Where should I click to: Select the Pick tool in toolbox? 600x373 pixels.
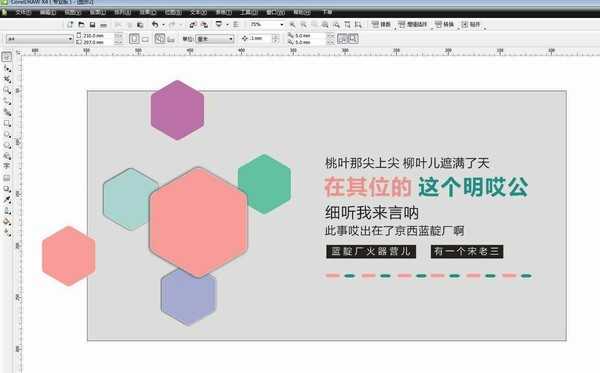(7, 57)
